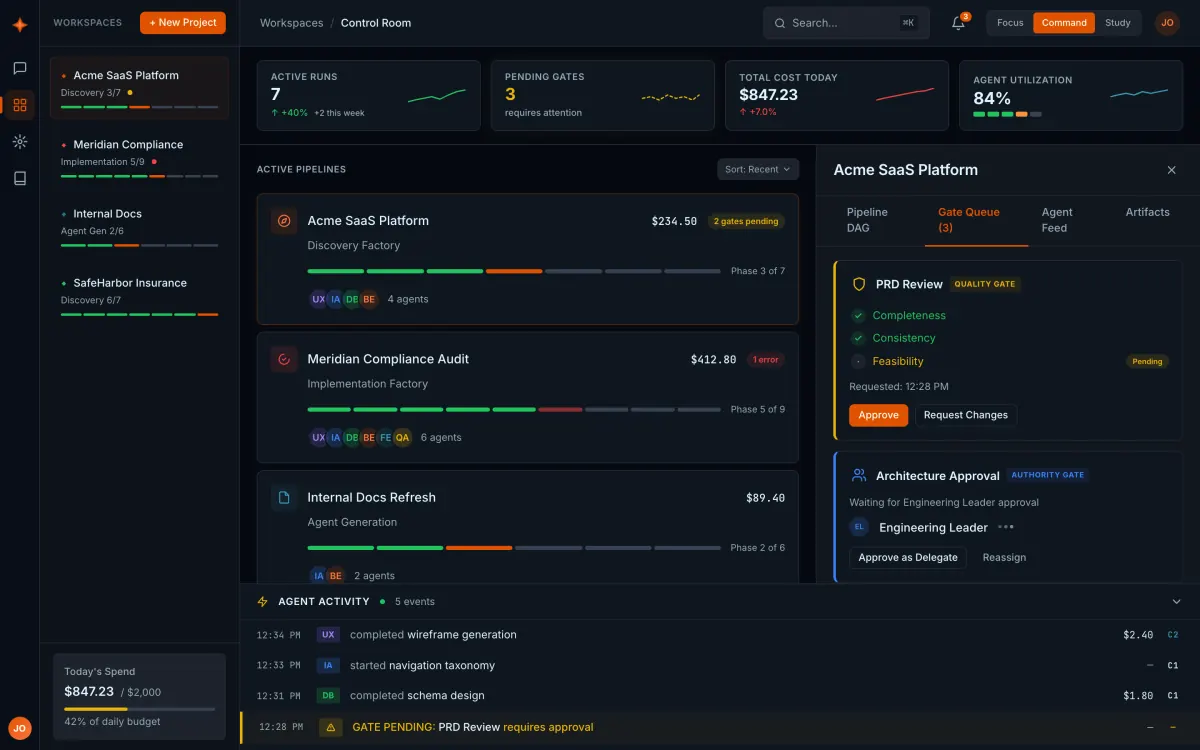The width and height of the screenshot is (1200, 750).
Task: Collapse the Agent Activity panel chevron
Action: (x=1176, y=602)
